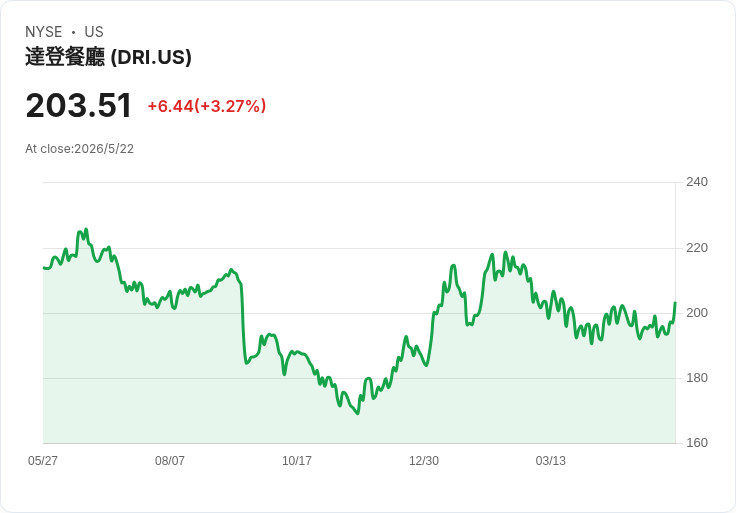
Task: Click the At close:2026/5/22 timestamp
Action: click(79, 149)
